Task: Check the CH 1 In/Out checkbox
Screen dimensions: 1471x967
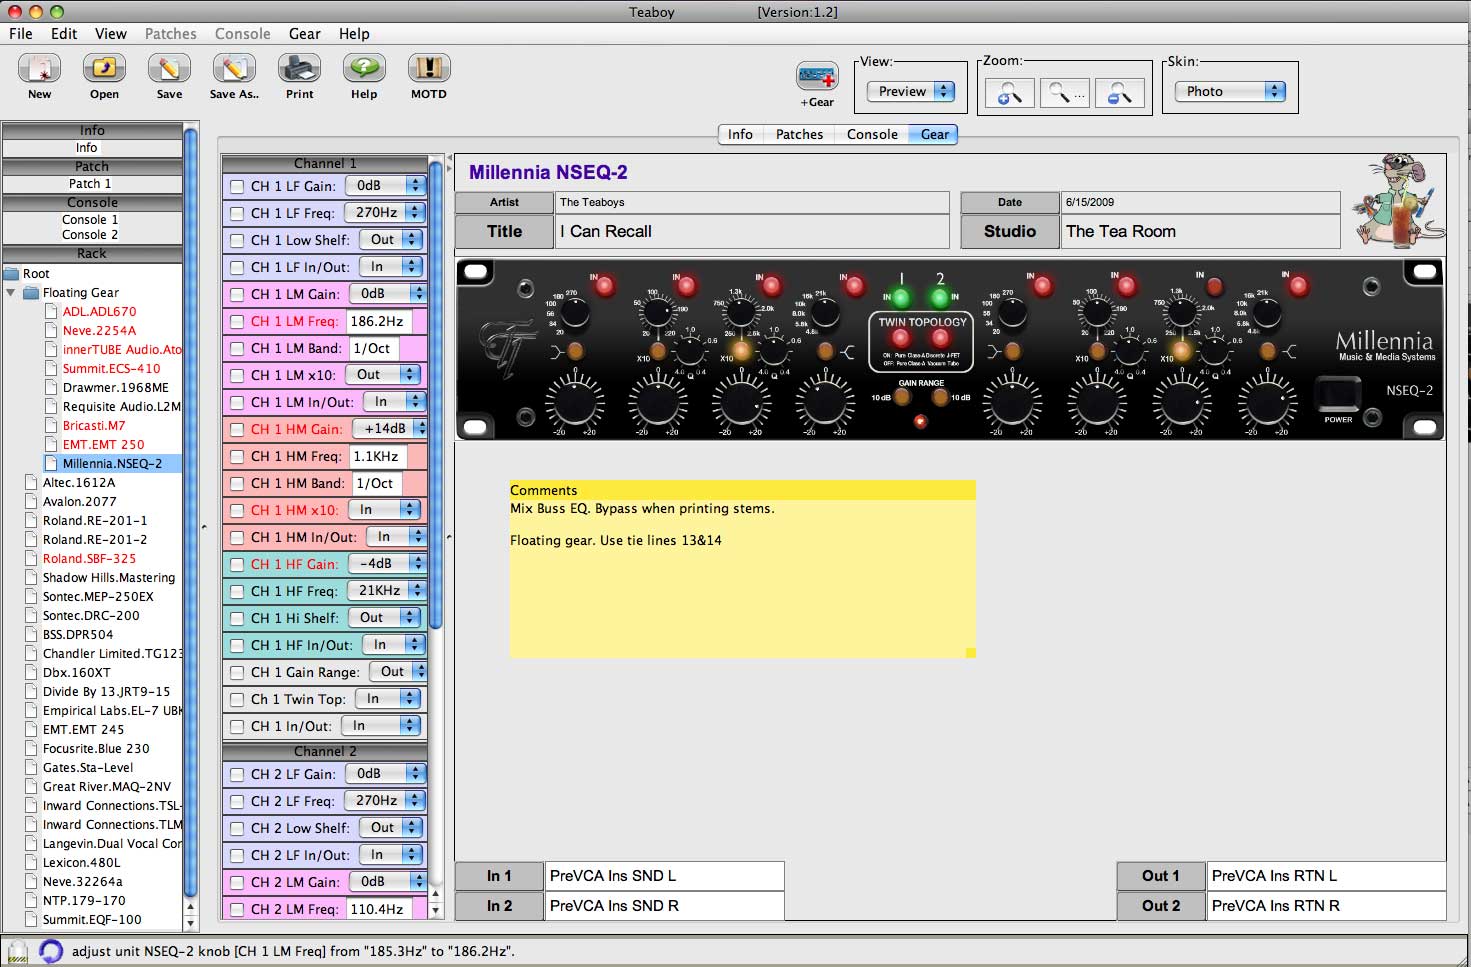Action: point(237,726)
